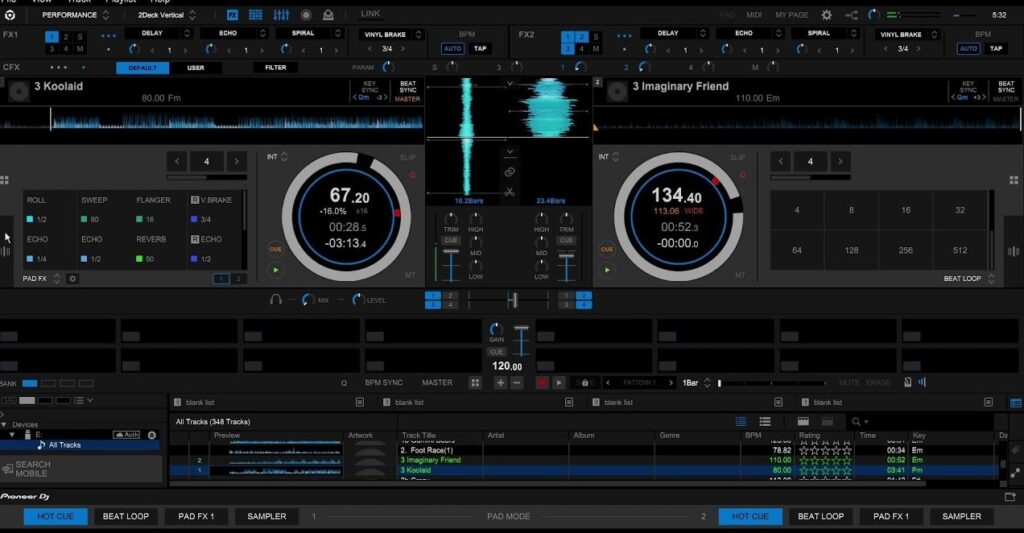Toggle FX1 master M assign button
This screenshot has height=533, width=1024.
[80, 48]
